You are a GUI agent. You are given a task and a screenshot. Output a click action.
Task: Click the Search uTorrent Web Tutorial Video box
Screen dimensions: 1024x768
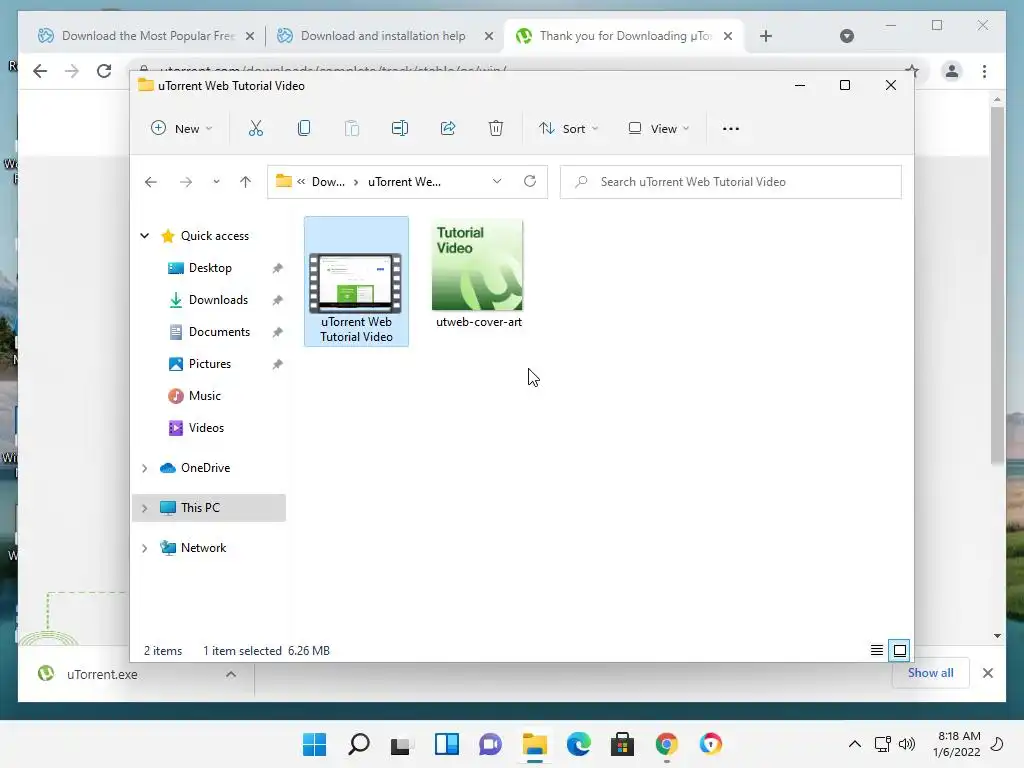731,182
